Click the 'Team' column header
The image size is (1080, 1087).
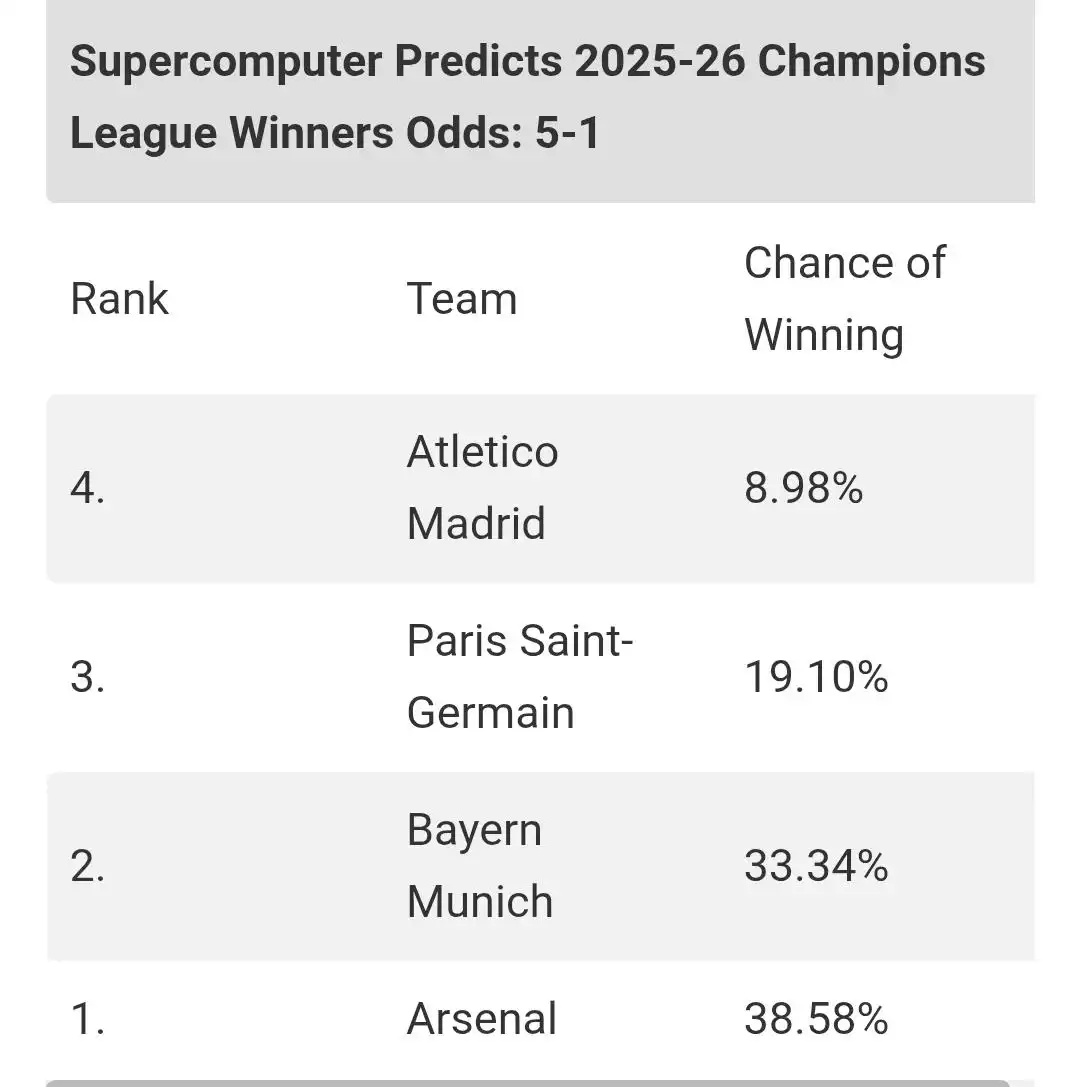(x=461, y=299)
